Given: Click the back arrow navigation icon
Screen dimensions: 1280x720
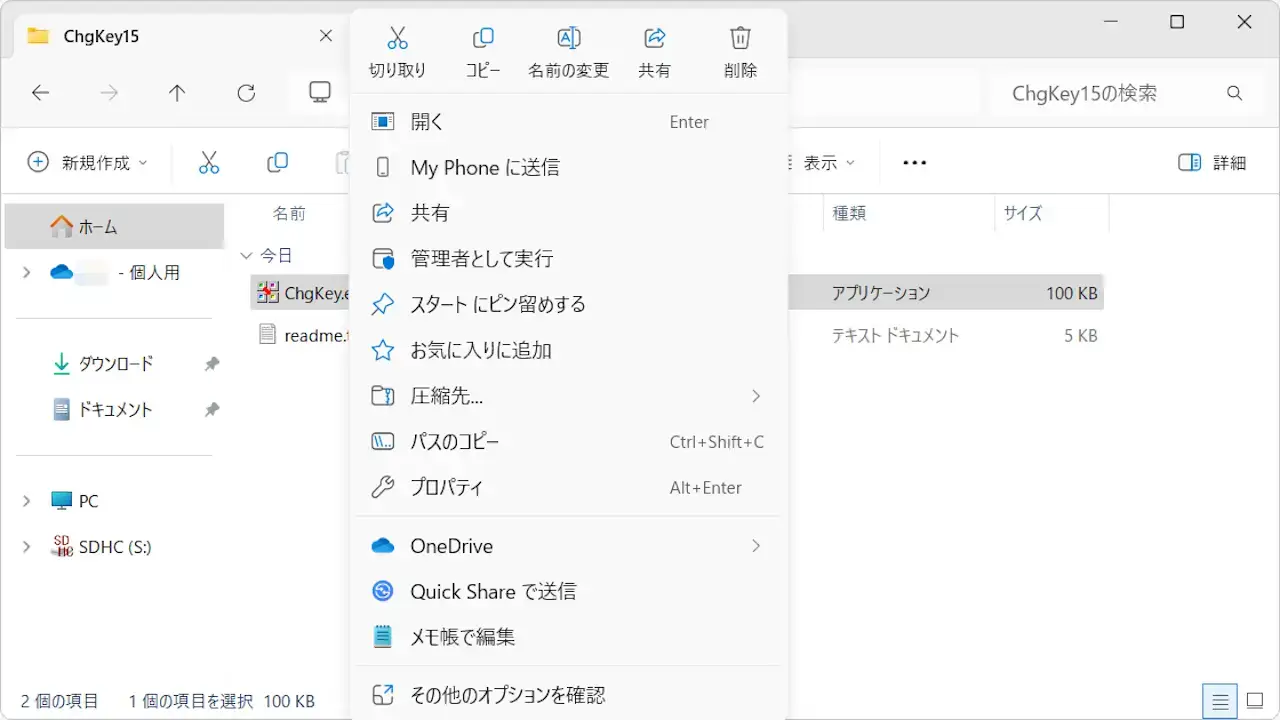Looking at the screenshot, I should [x=40, y=93].
